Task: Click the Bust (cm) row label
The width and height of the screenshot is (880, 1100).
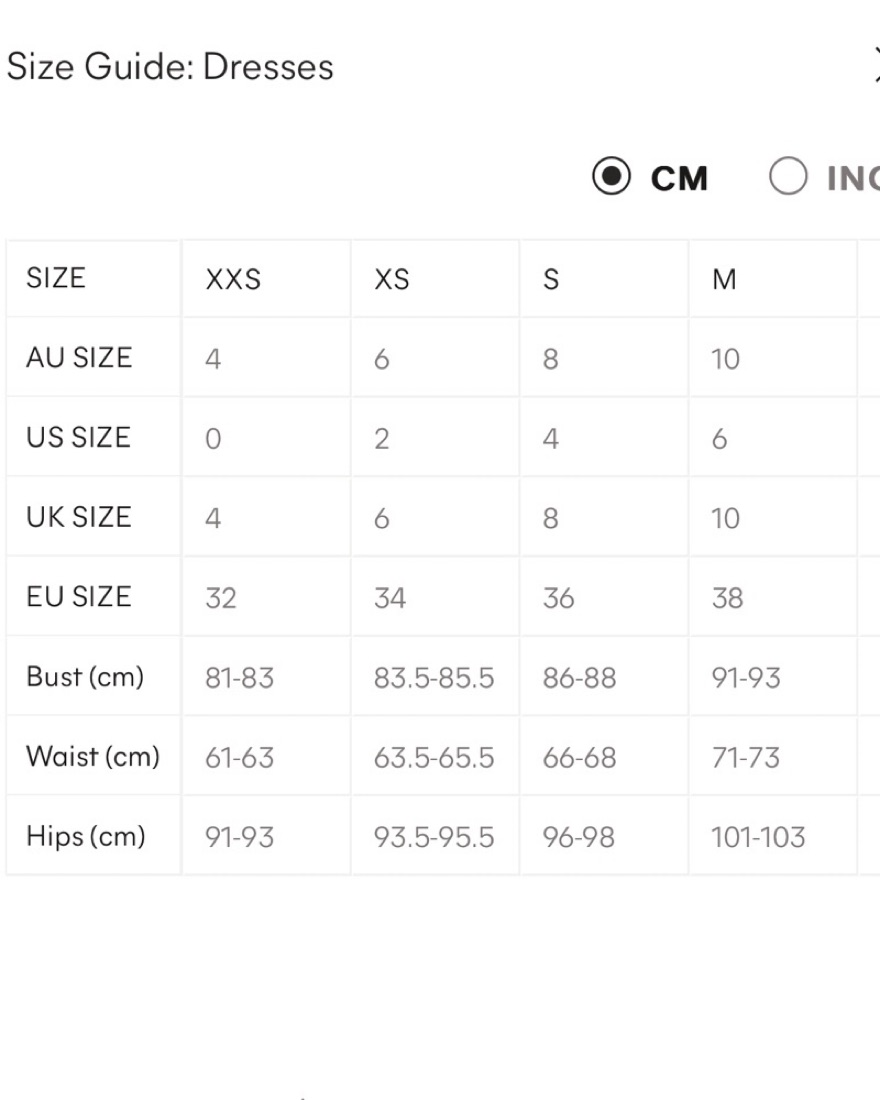Action: tap(85, 677)
